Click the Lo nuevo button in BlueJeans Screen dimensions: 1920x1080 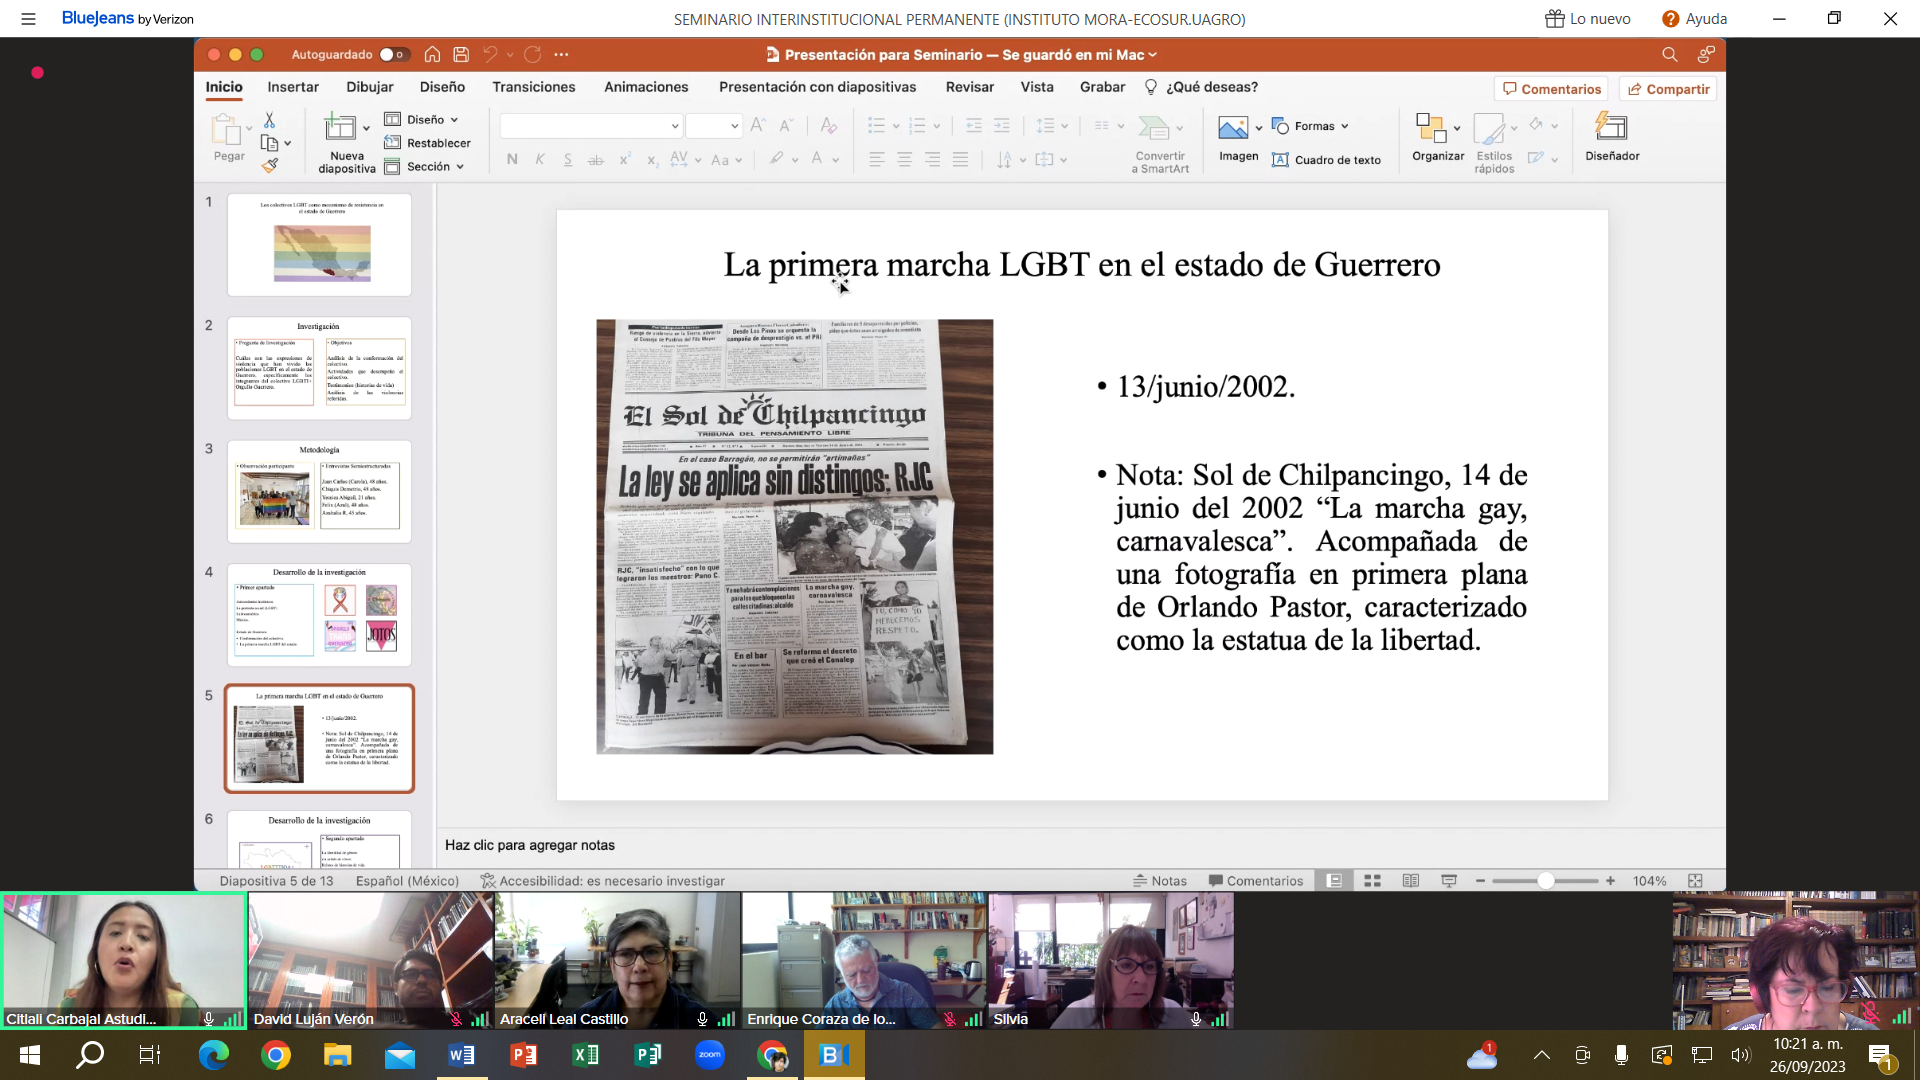(x=1588, y=19)
